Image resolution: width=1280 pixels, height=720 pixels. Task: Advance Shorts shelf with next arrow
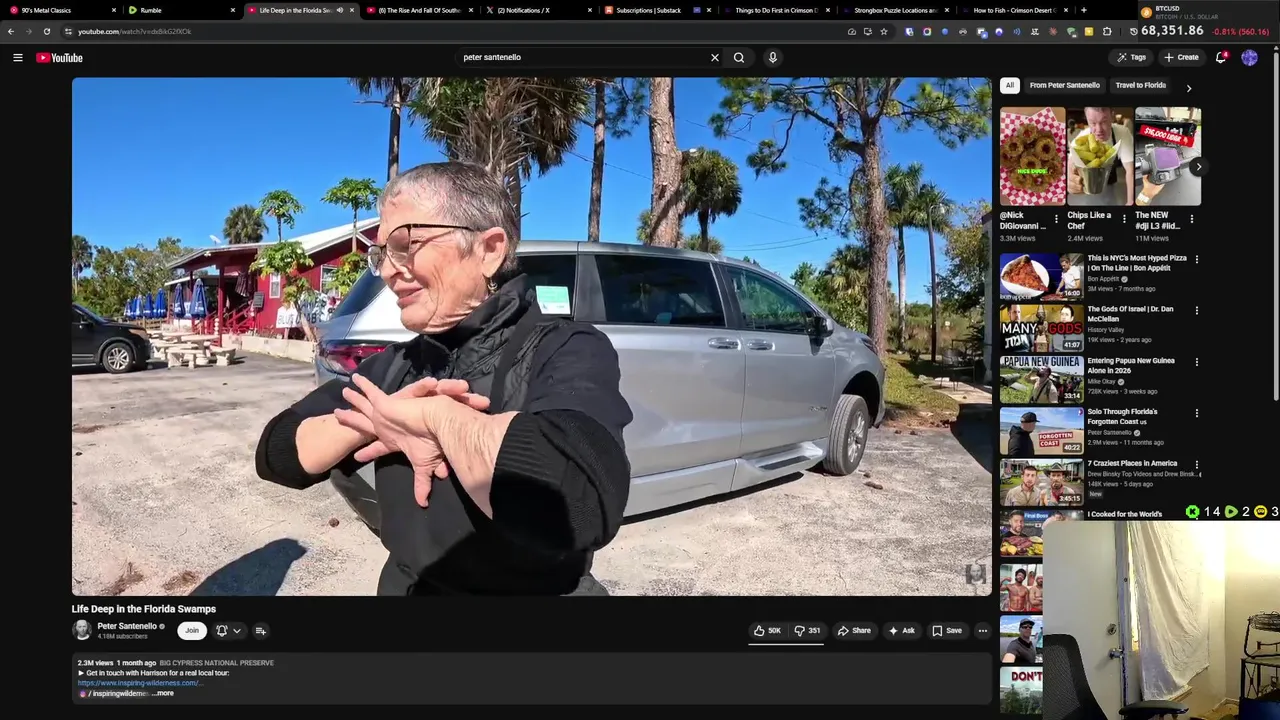click(x=1197, y=167)
